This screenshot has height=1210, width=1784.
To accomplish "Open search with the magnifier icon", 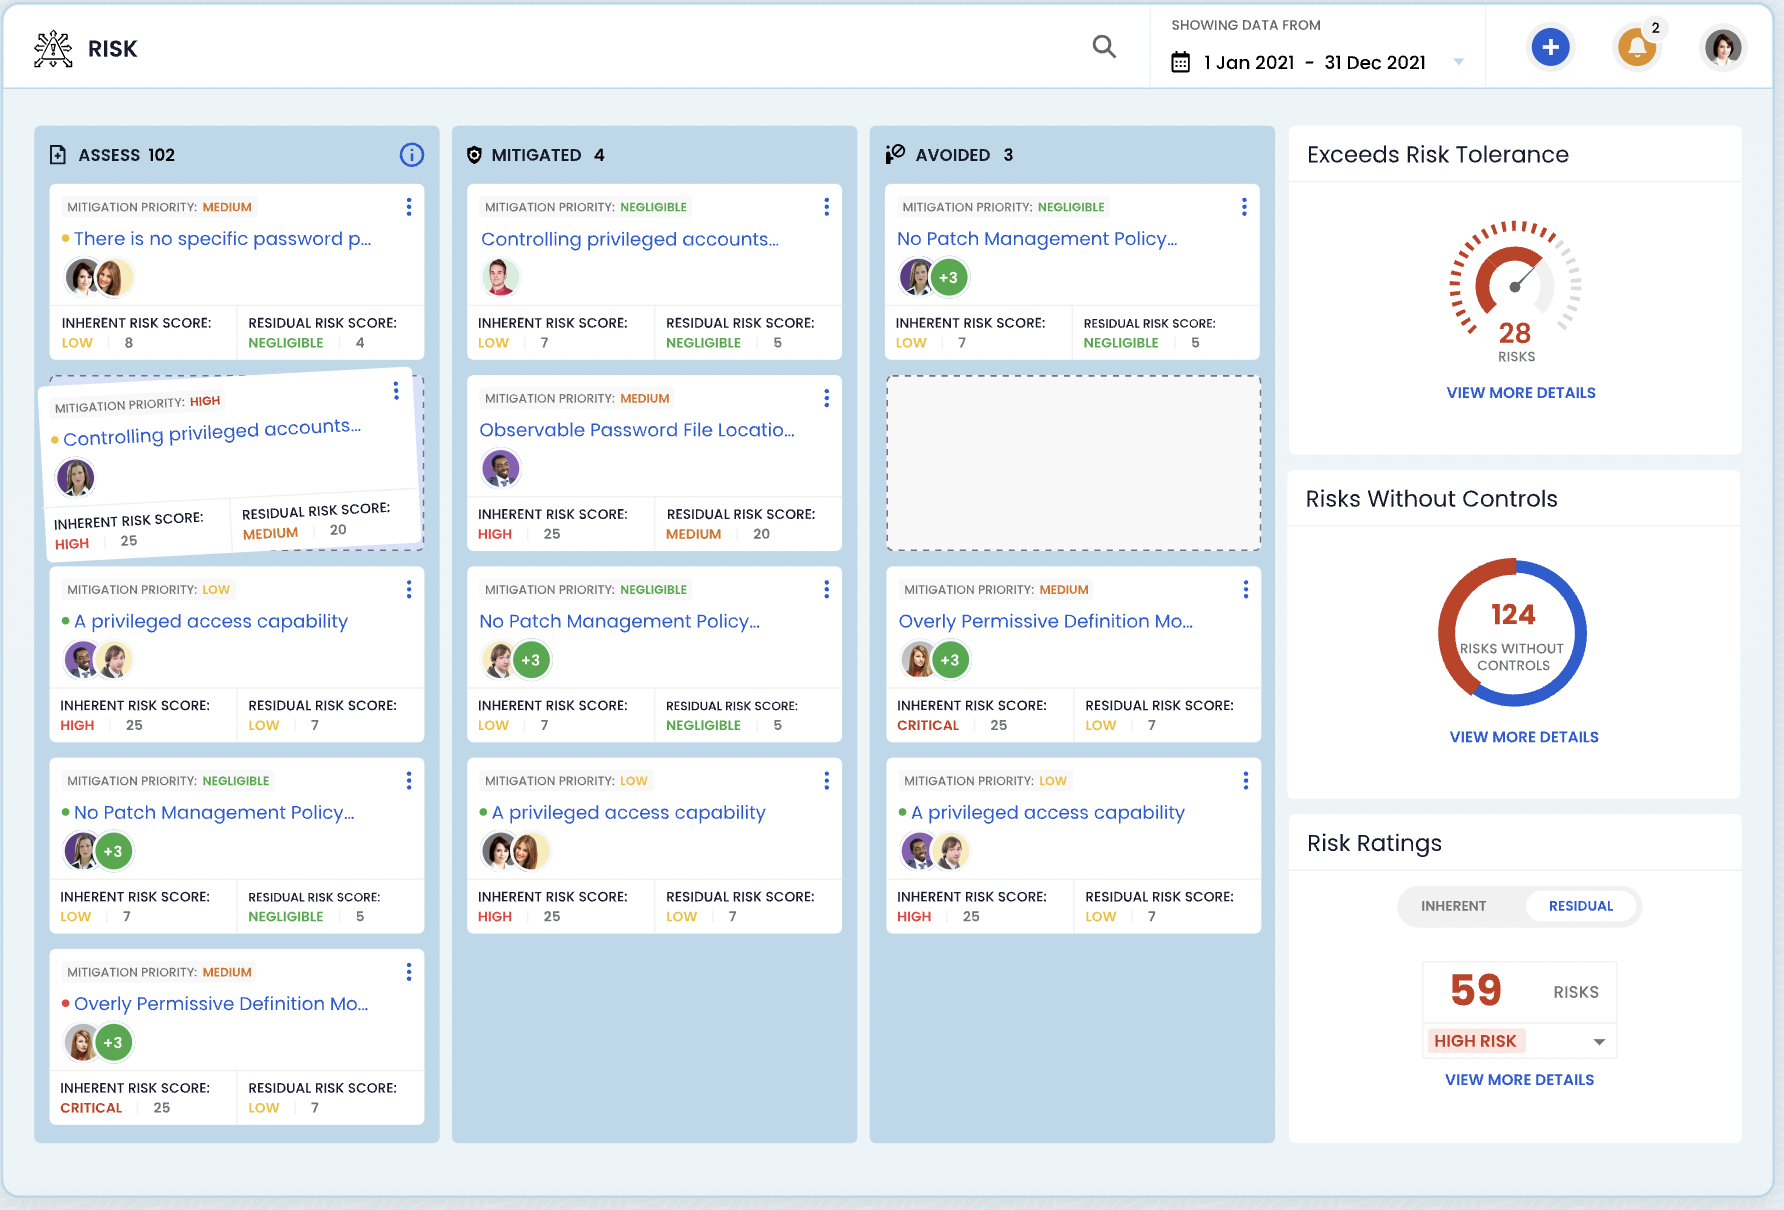I will click(x=1104, y=46).
